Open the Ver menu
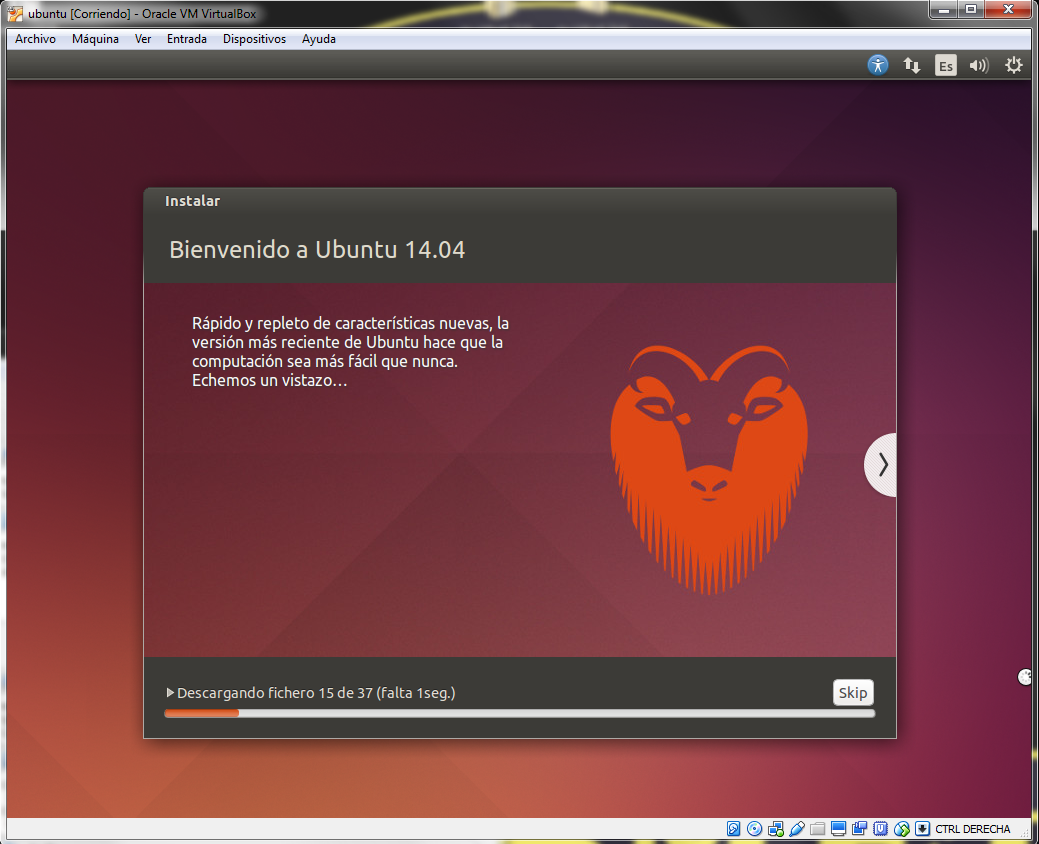This screenshot has width=1039, height=844. coord(143,39)
